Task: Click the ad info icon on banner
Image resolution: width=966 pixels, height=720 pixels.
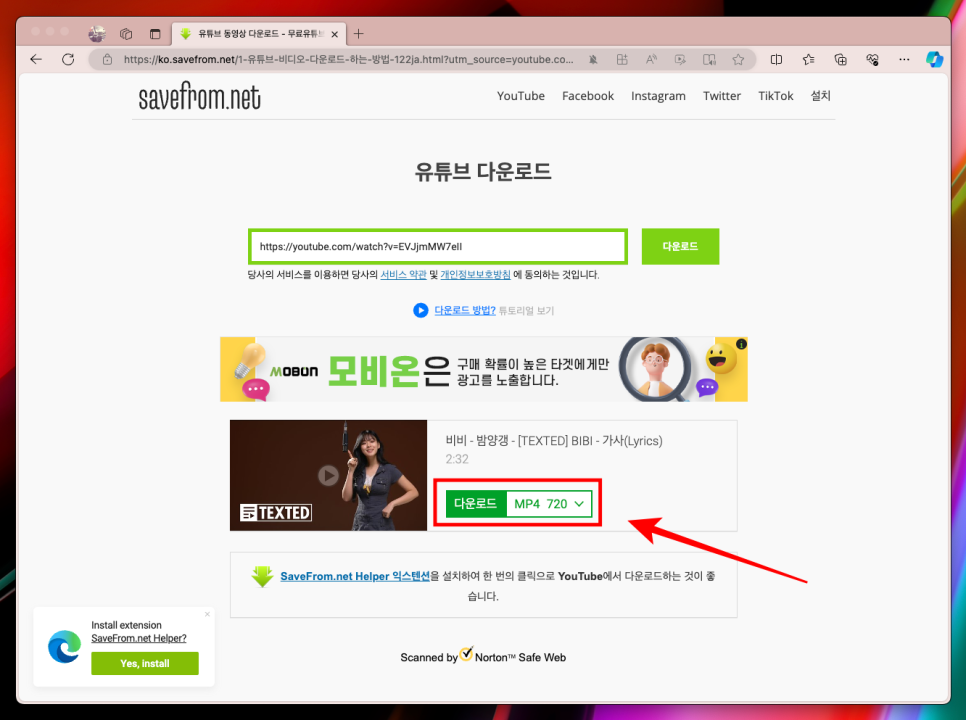Action: 741,344
